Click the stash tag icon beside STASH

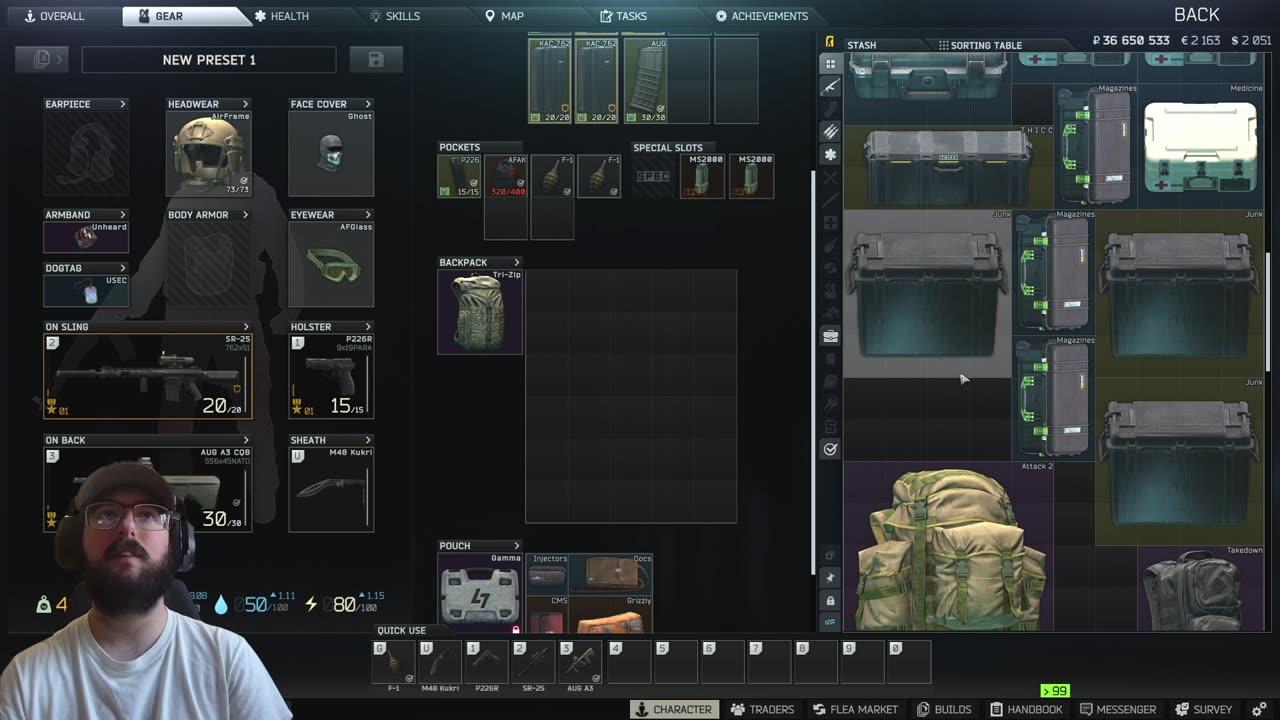(829, 41)
